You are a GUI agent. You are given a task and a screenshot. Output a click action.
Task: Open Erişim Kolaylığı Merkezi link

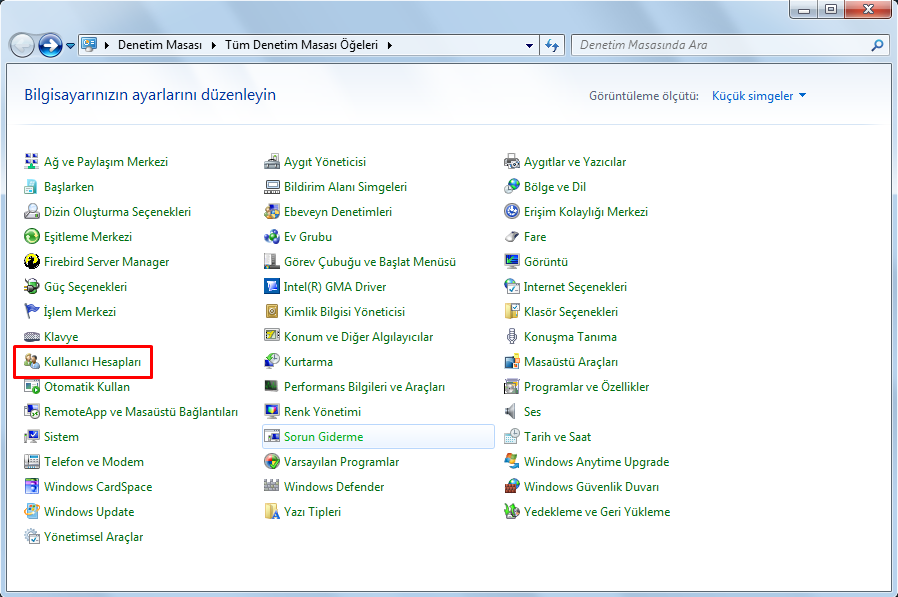coord(586,212)
